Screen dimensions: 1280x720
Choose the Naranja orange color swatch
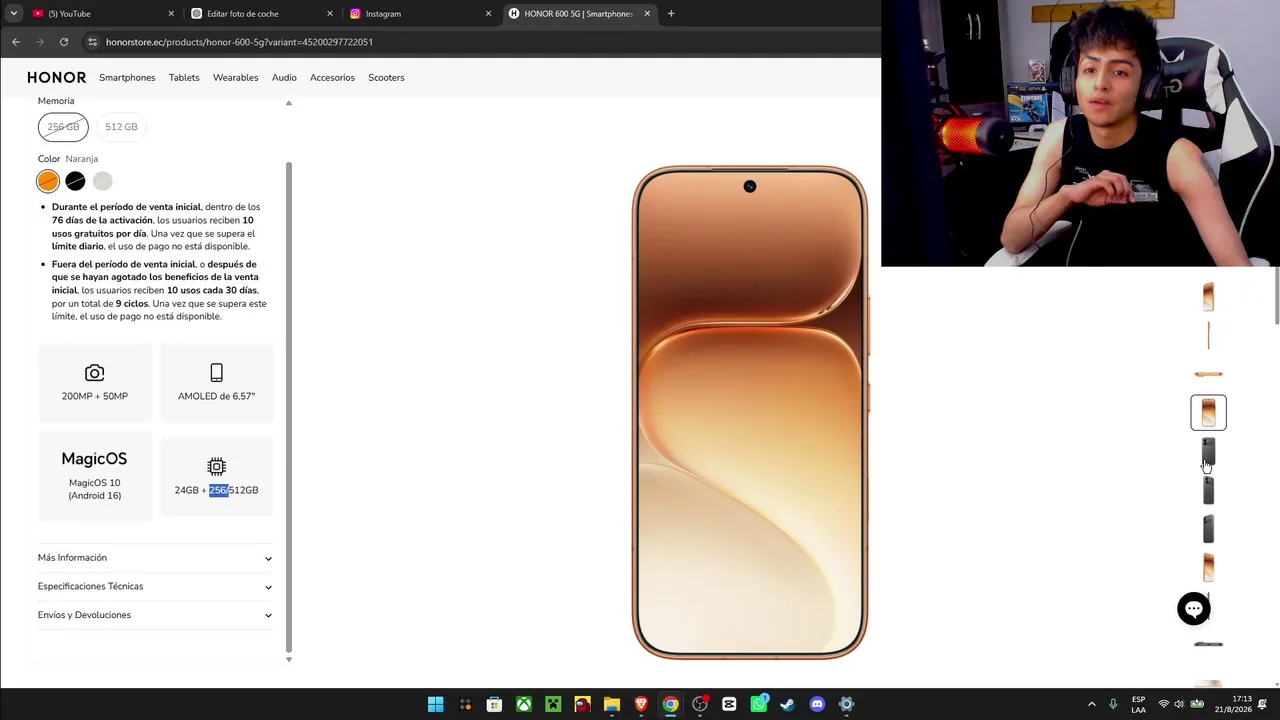tap(48, 181)
